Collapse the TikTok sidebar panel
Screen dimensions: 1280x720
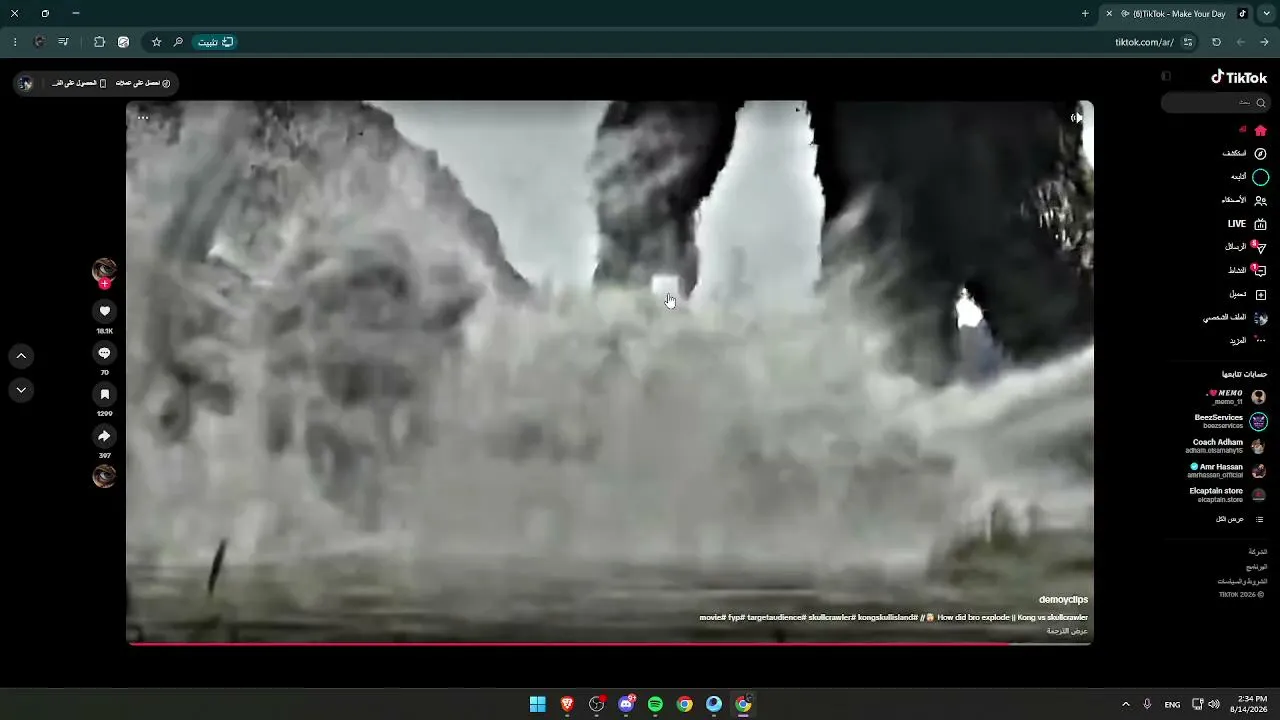tap(1166, 77)
